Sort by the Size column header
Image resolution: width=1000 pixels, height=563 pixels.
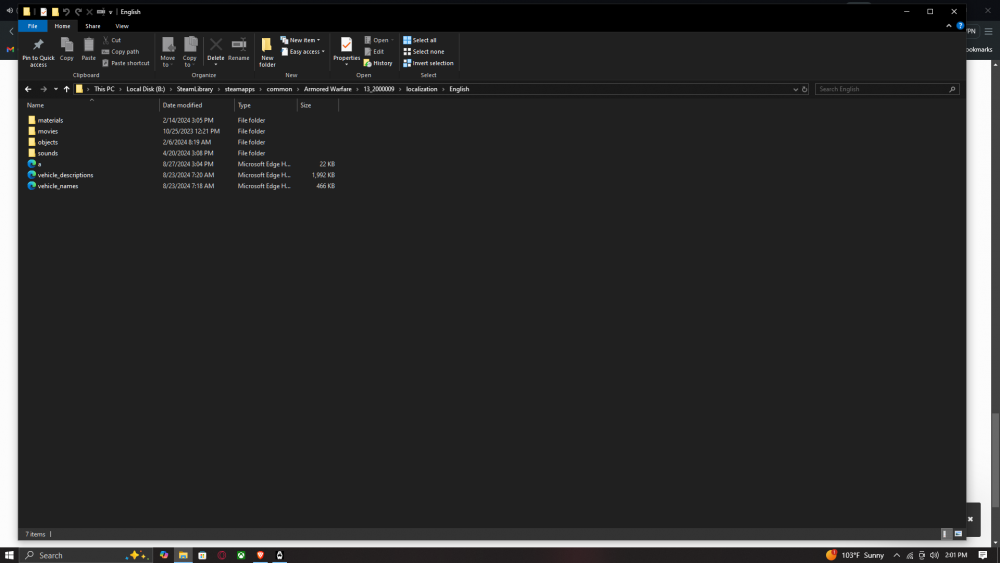(318, 105)
